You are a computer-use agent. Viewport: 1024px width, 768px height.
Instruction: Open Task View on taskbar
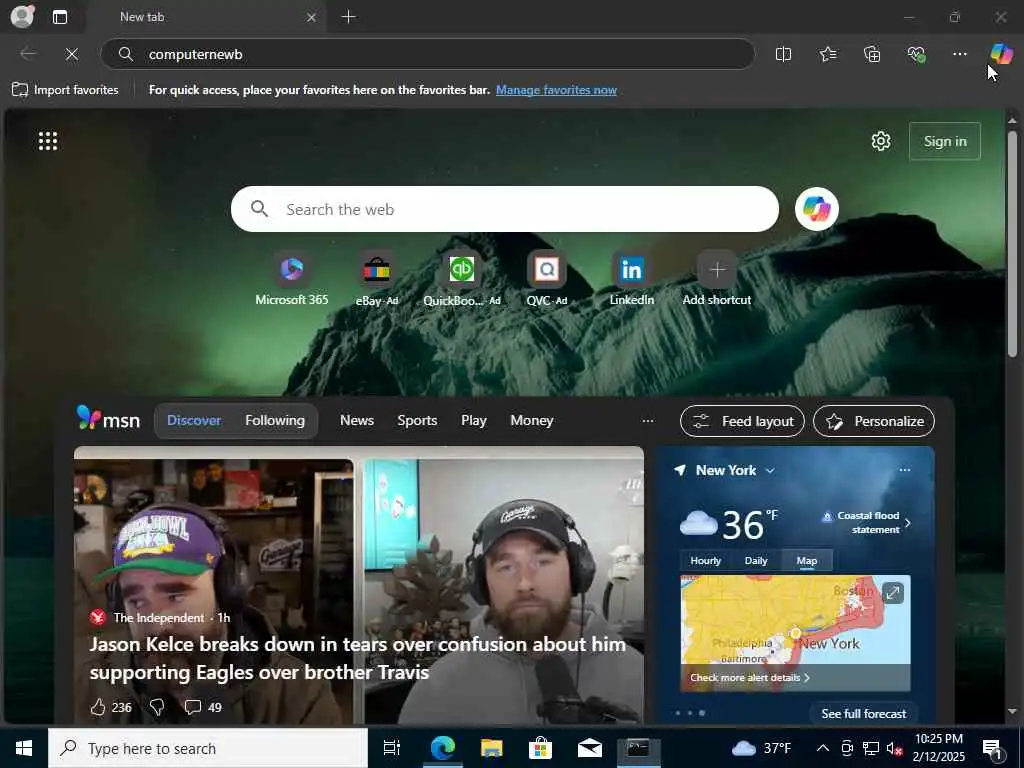tap(391, 748)
